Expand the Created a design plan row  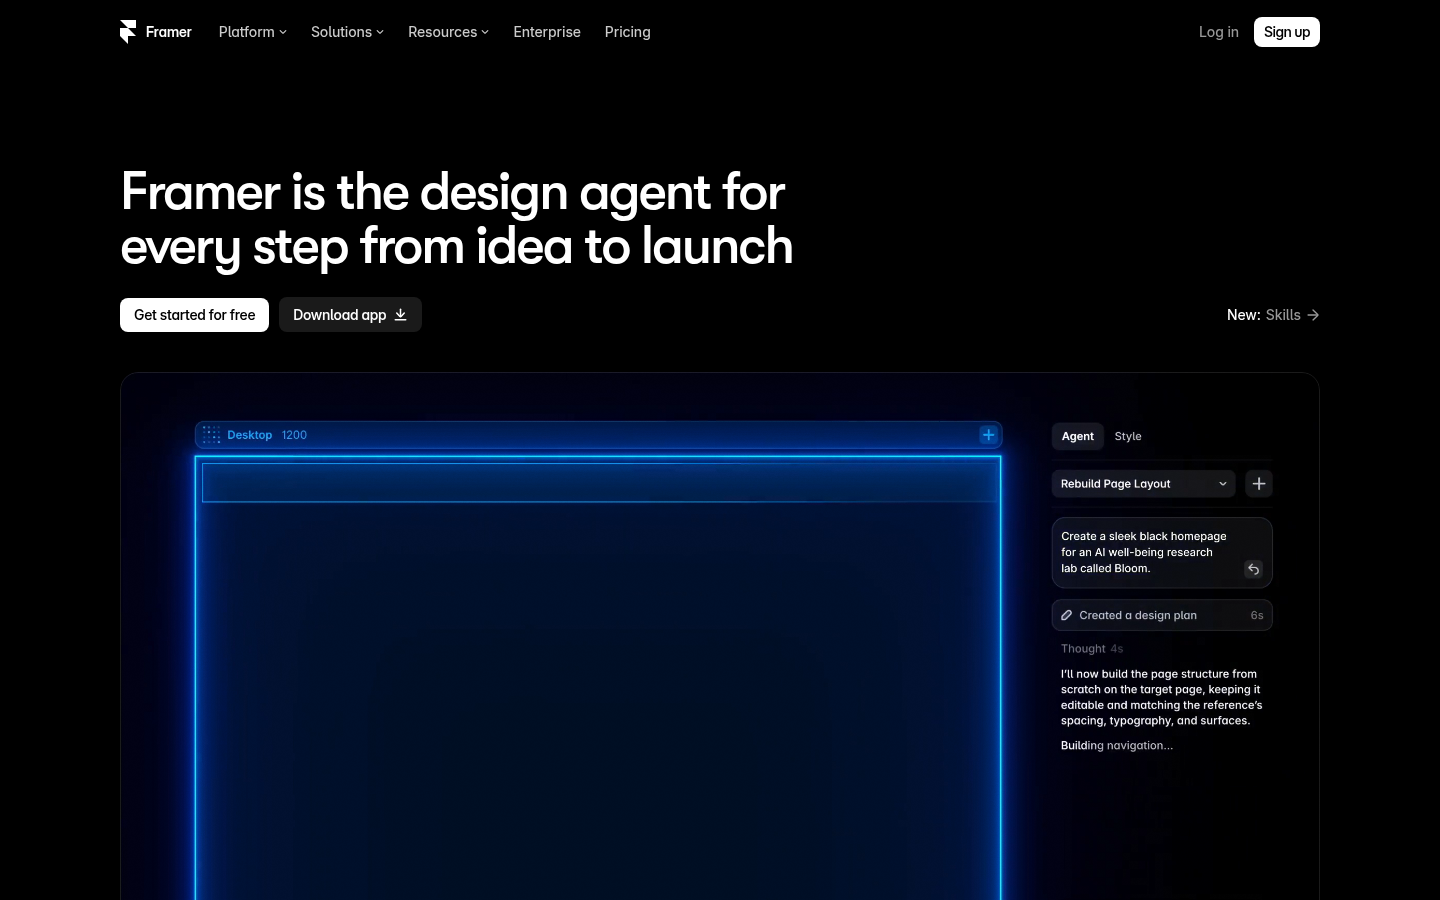coord(1162,615)
